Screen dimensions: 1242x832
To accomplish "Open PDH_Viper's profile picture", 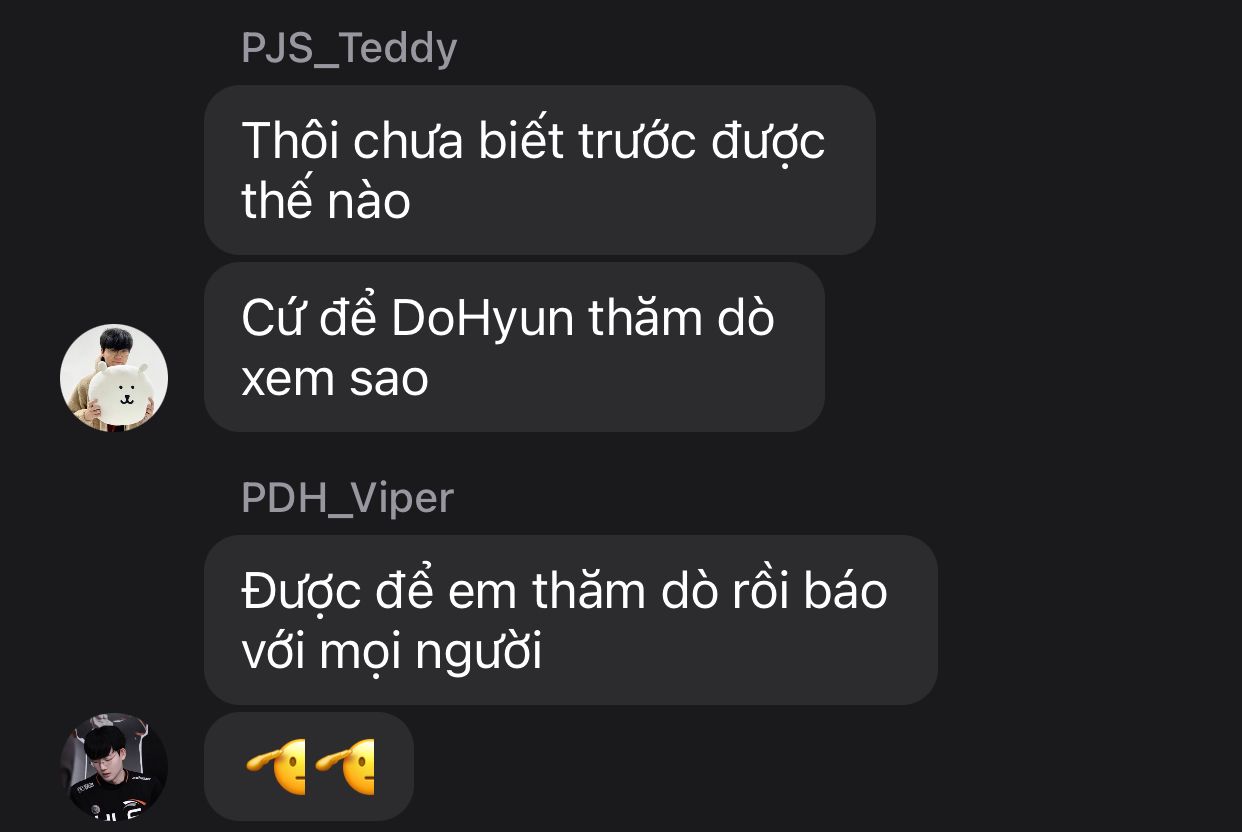I will tap(114, 767).
